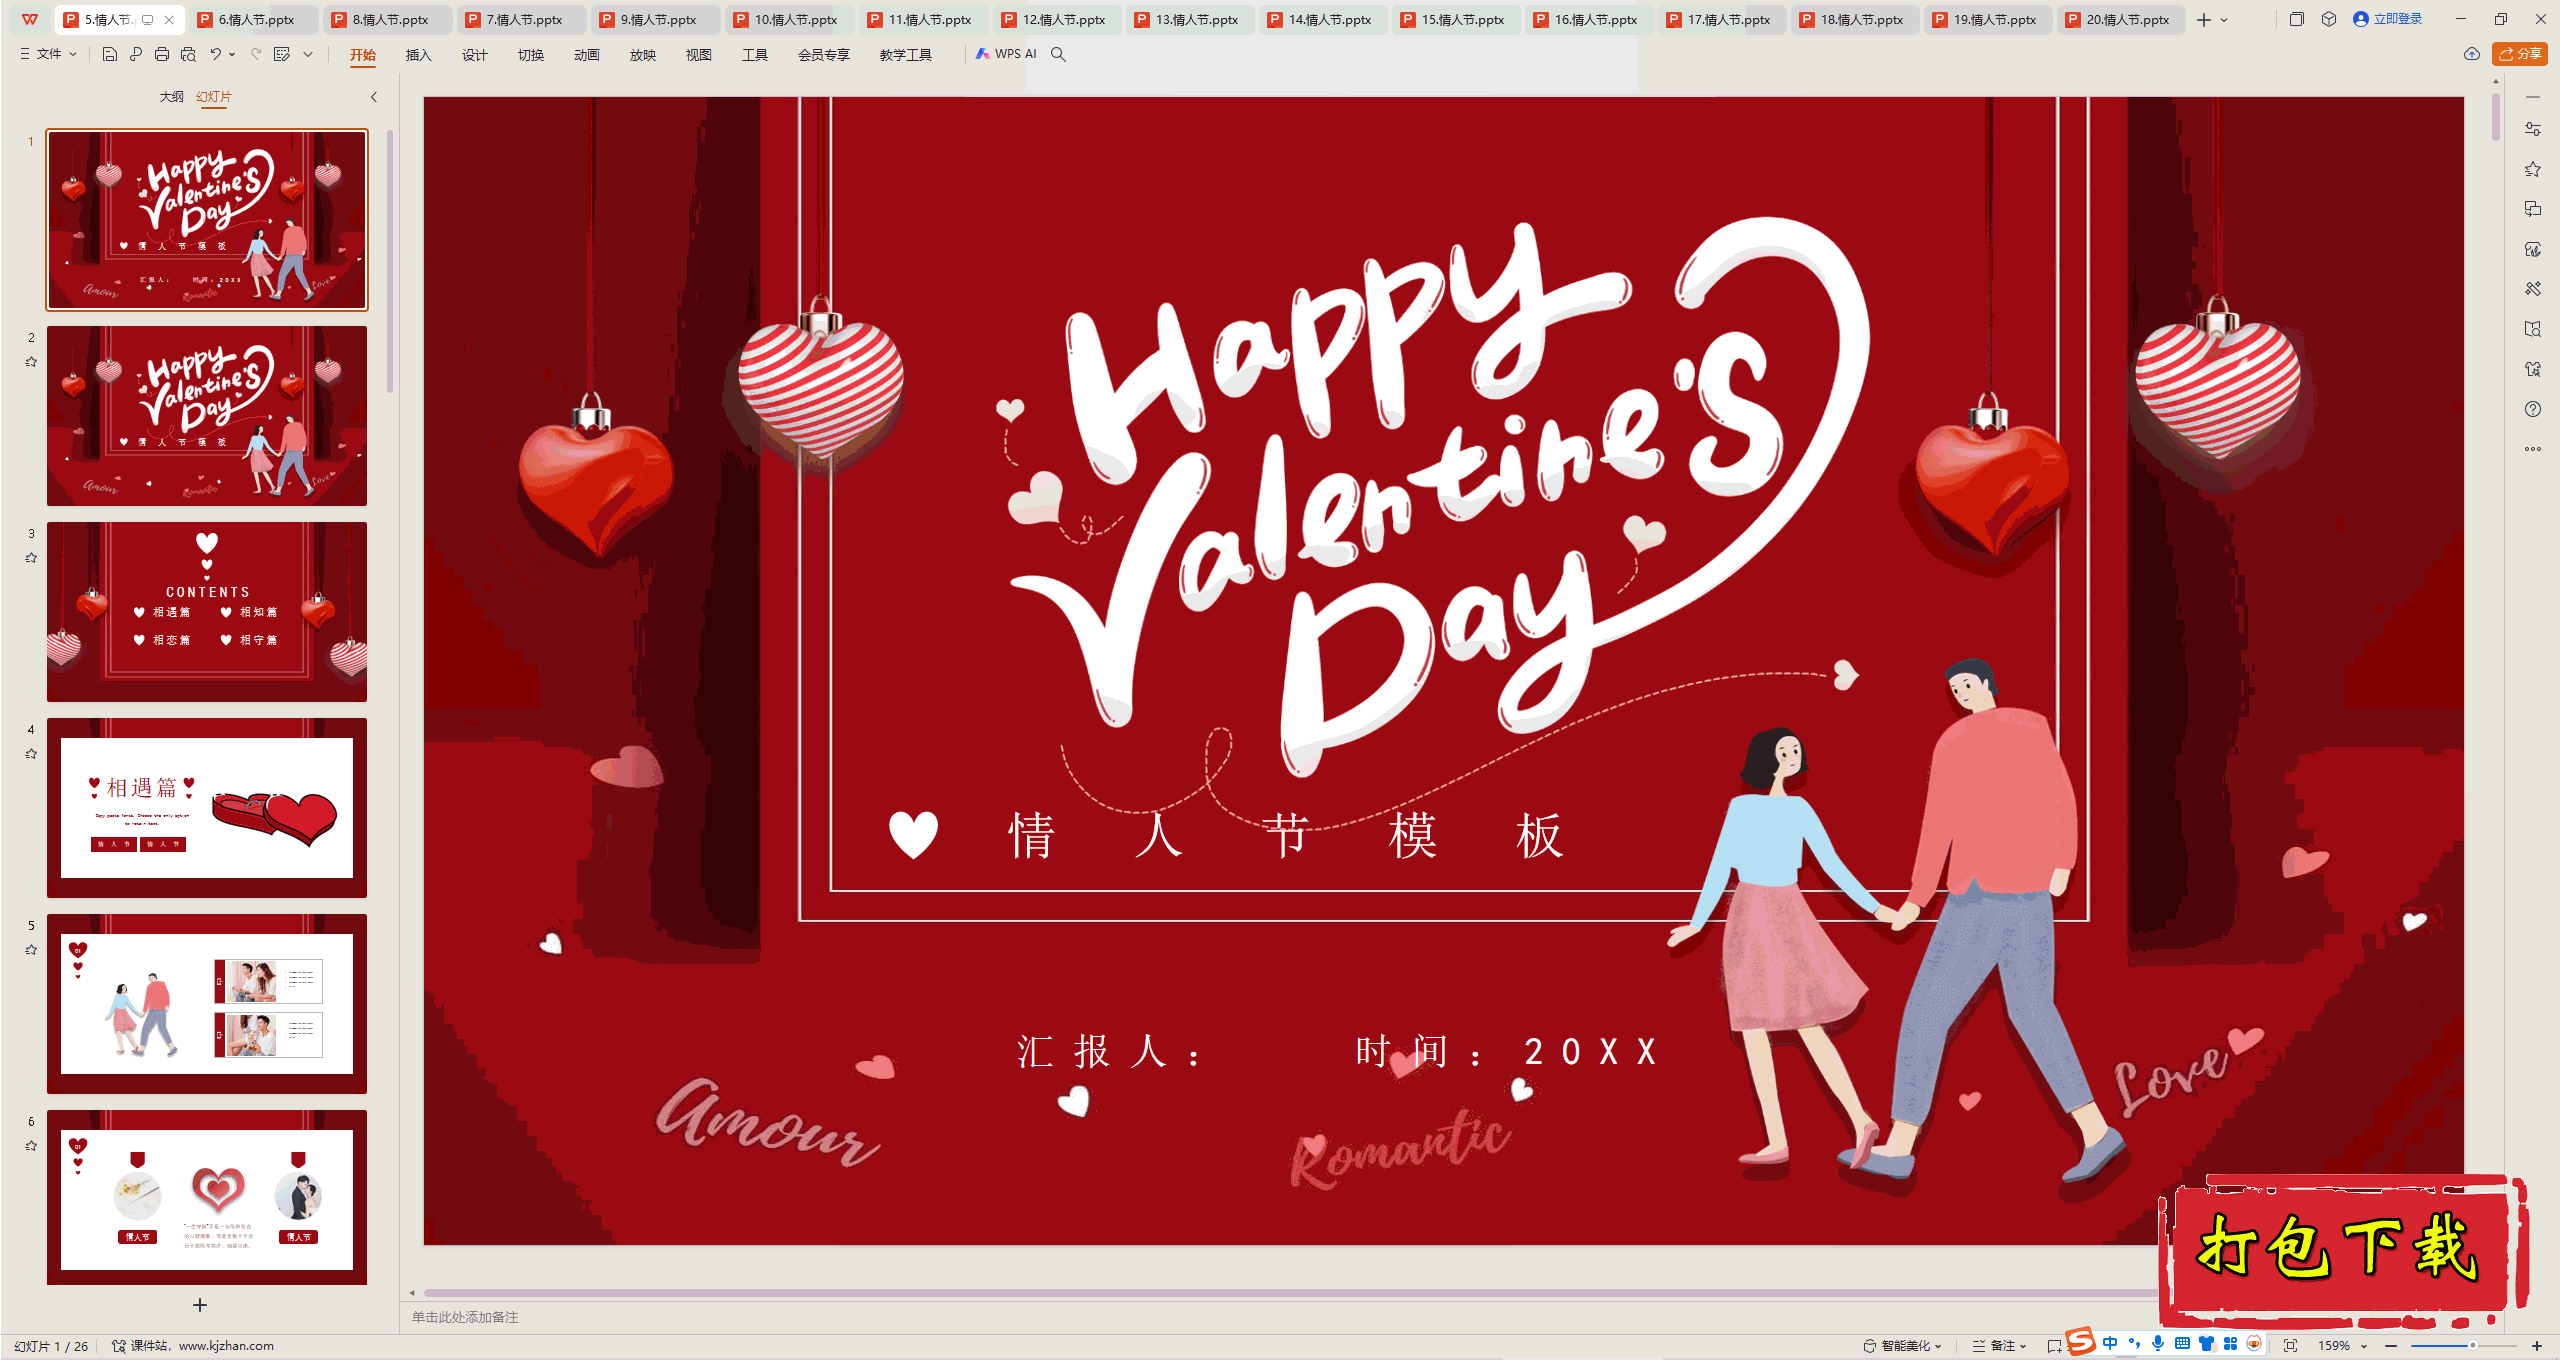Select slide 4 相遇篇 thumbnail
The height and width of the screenshot is (1360, 2560).
tap(207, 807)
